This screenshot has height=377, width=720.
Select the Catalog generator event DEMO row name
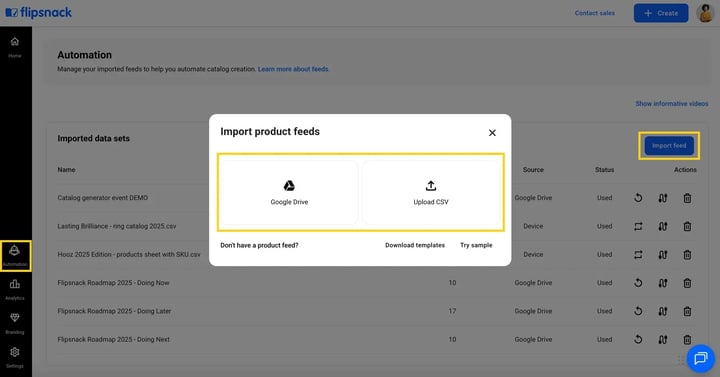point(102,198)
